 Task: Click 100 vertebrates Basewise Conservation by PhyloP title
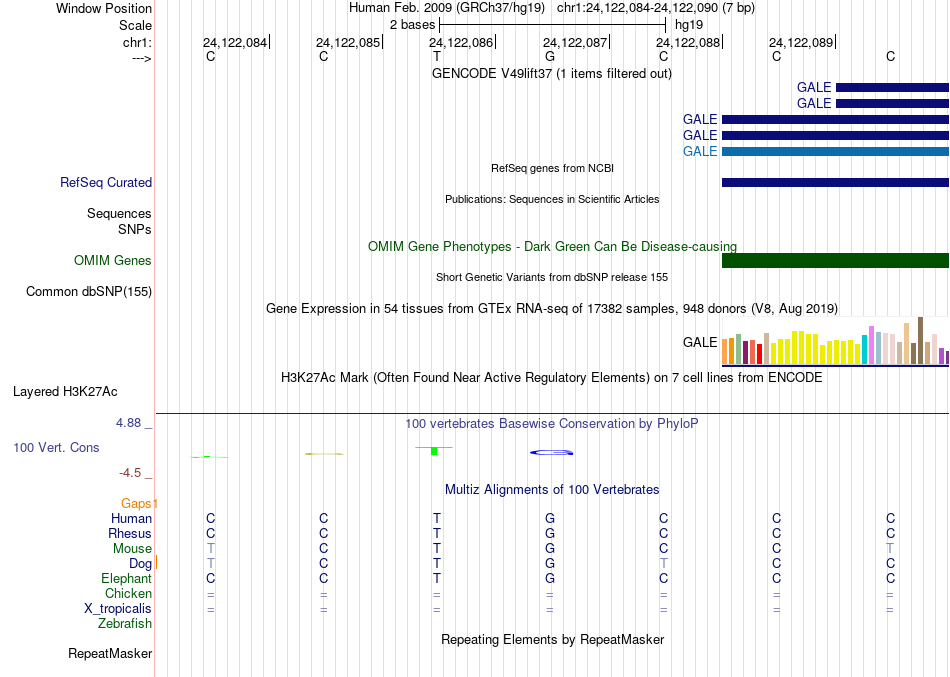(552, 424)
